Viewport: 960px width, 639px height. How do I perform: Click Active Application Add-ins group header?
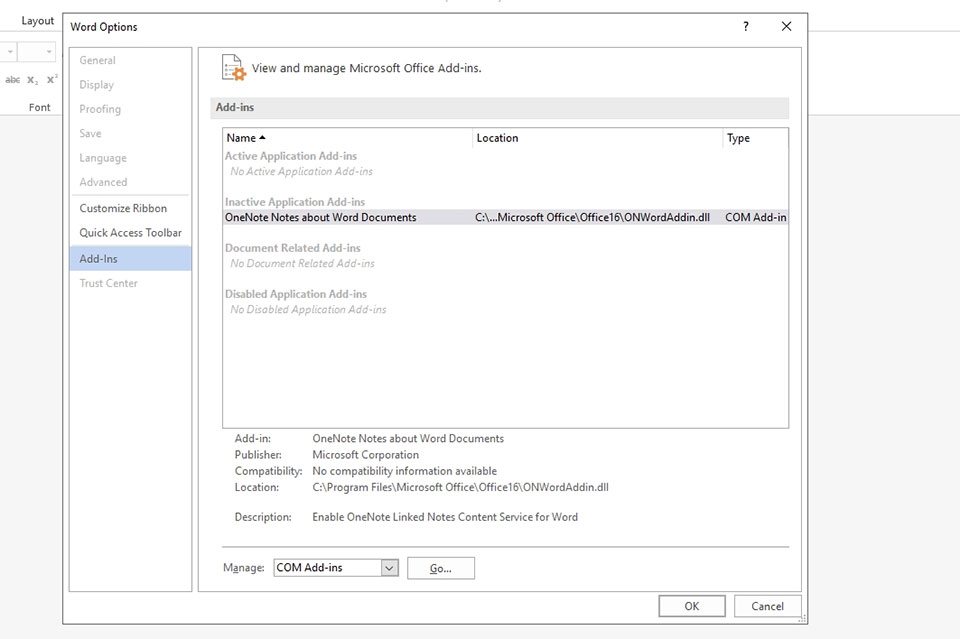point(291,156)
